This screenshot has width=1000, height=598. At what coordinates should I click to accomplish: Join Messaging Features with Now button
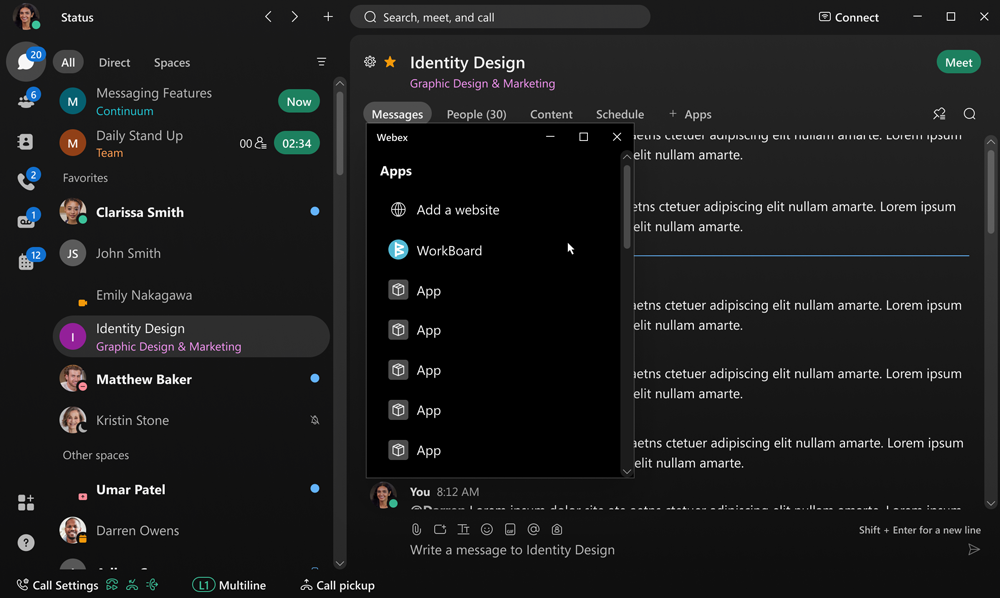(x=298, y=101)
